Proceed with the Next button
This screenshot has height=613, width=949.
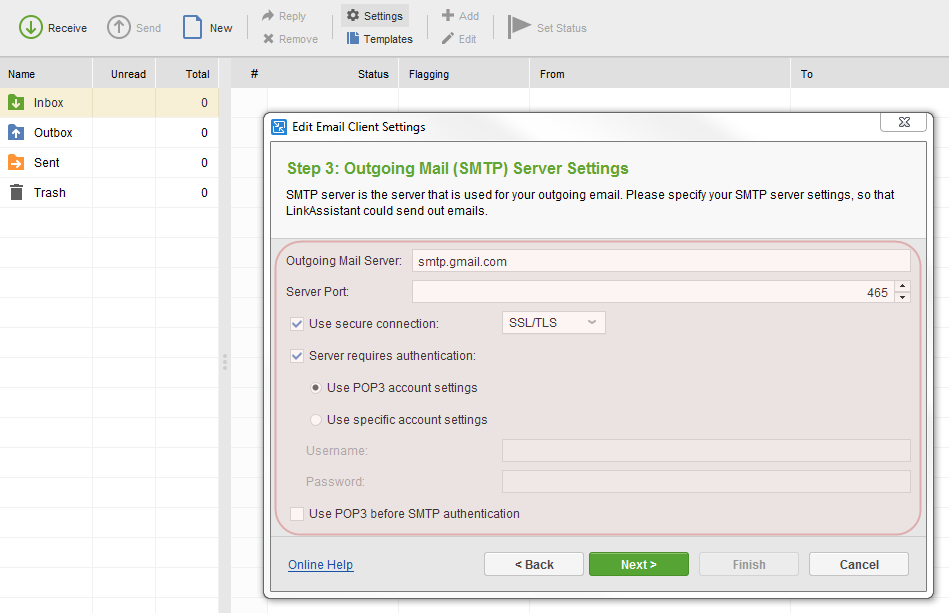[x=639, y=564]
